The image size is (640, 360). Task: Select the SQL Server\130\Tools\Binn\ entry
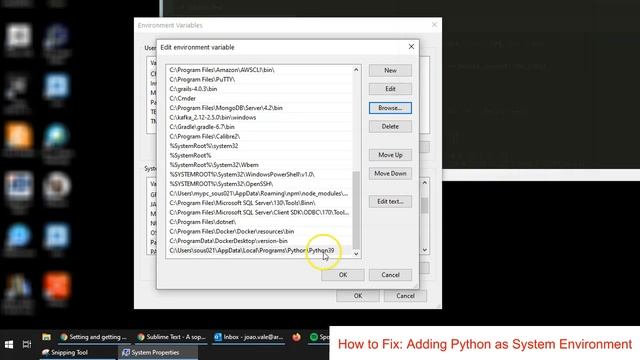[260, 203]
